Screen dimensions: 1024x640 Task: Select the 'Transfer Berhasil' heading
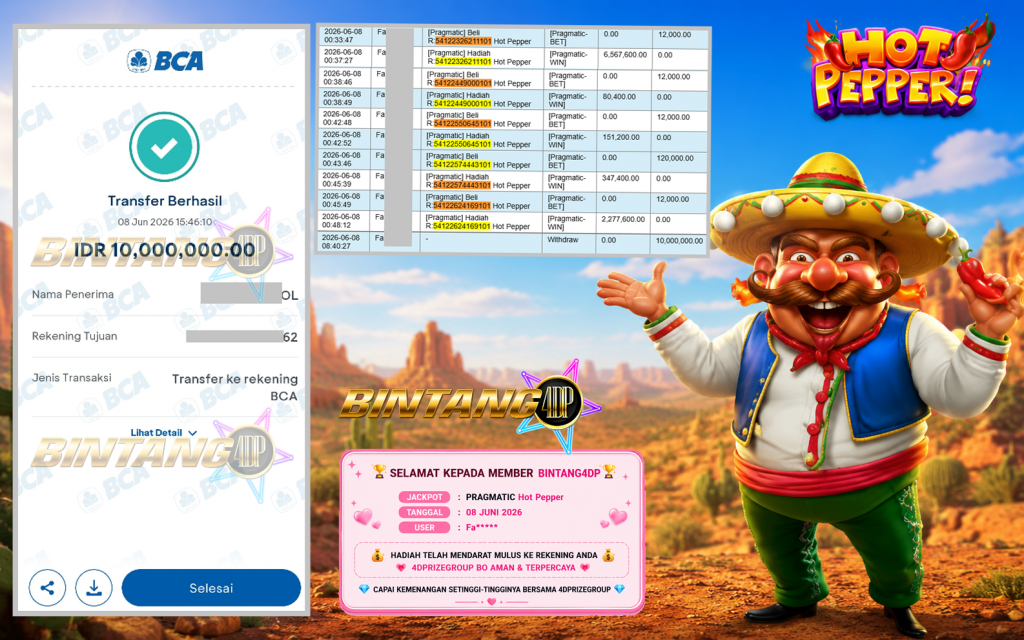[x=165, y=201]
